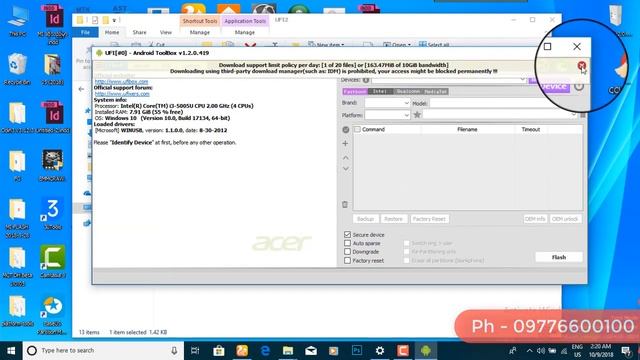Screen dimensions: 640x360
Task: Toggle the checkbox in the Command column header
Action: tap(358, 129)
